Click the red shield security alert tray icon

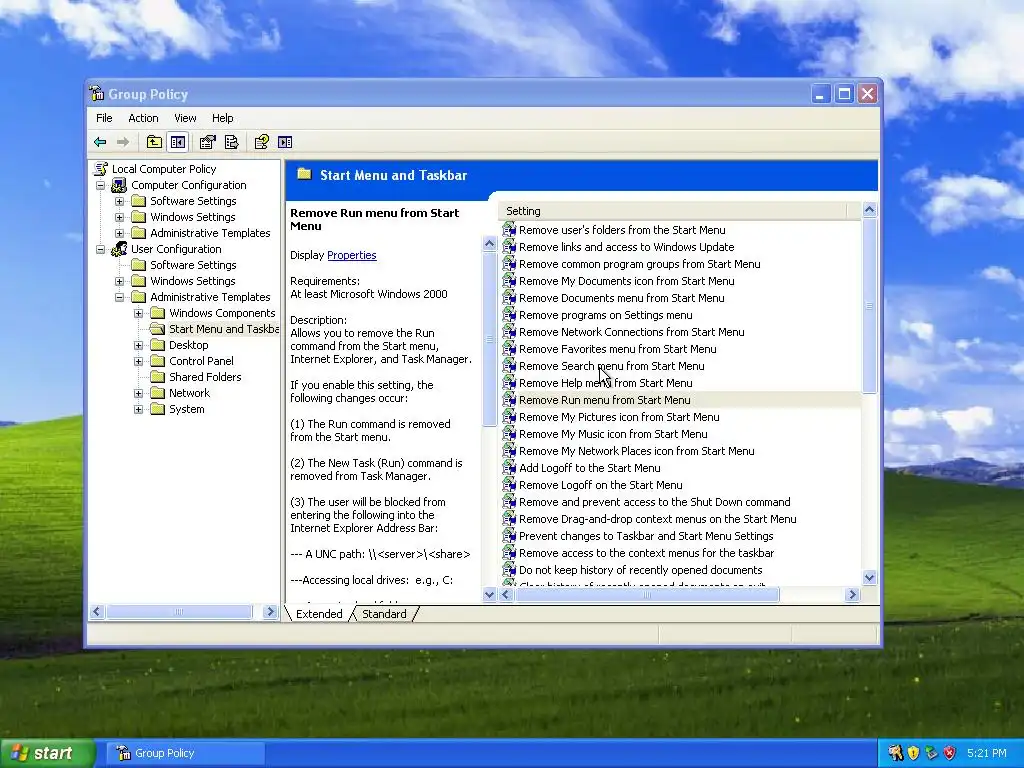(950, 753)
